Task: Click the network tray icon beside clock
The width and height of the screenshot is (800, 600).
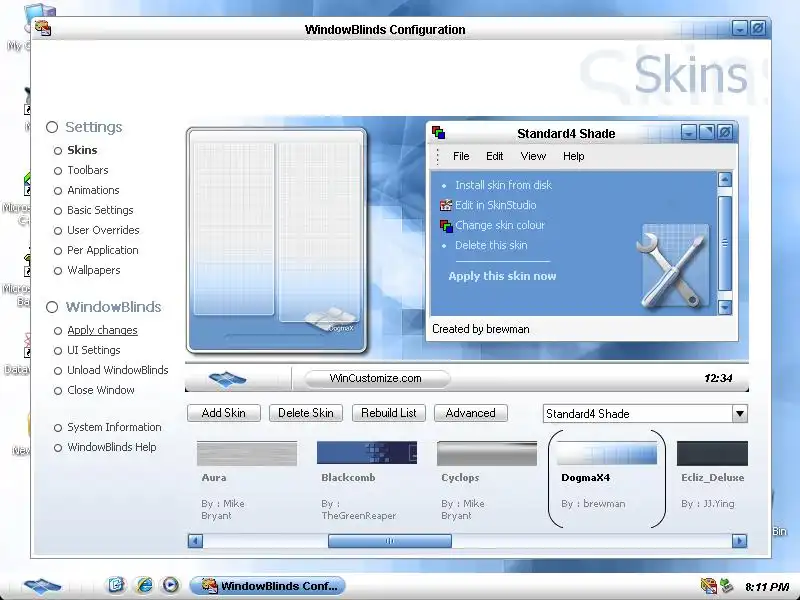Action: pyautogui.click(x=726, y=586)
